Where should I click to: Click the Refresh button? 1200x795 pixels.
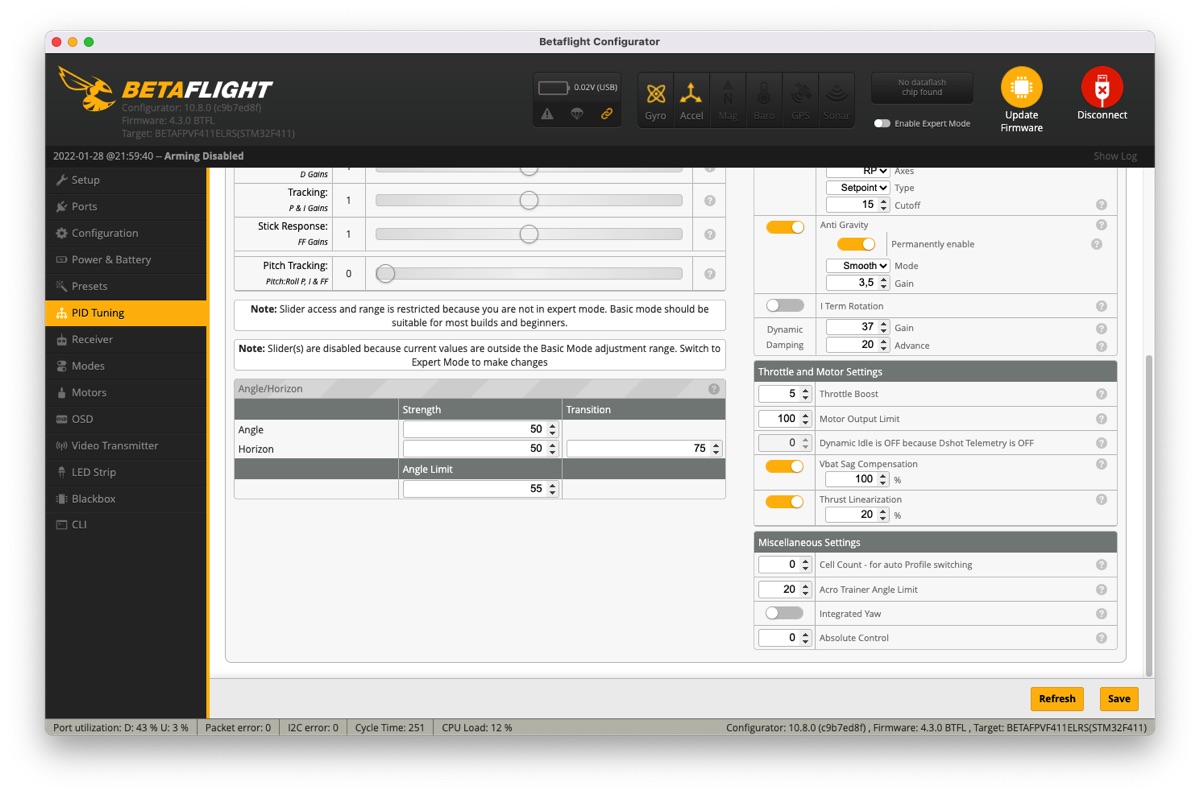point(1057,699)
